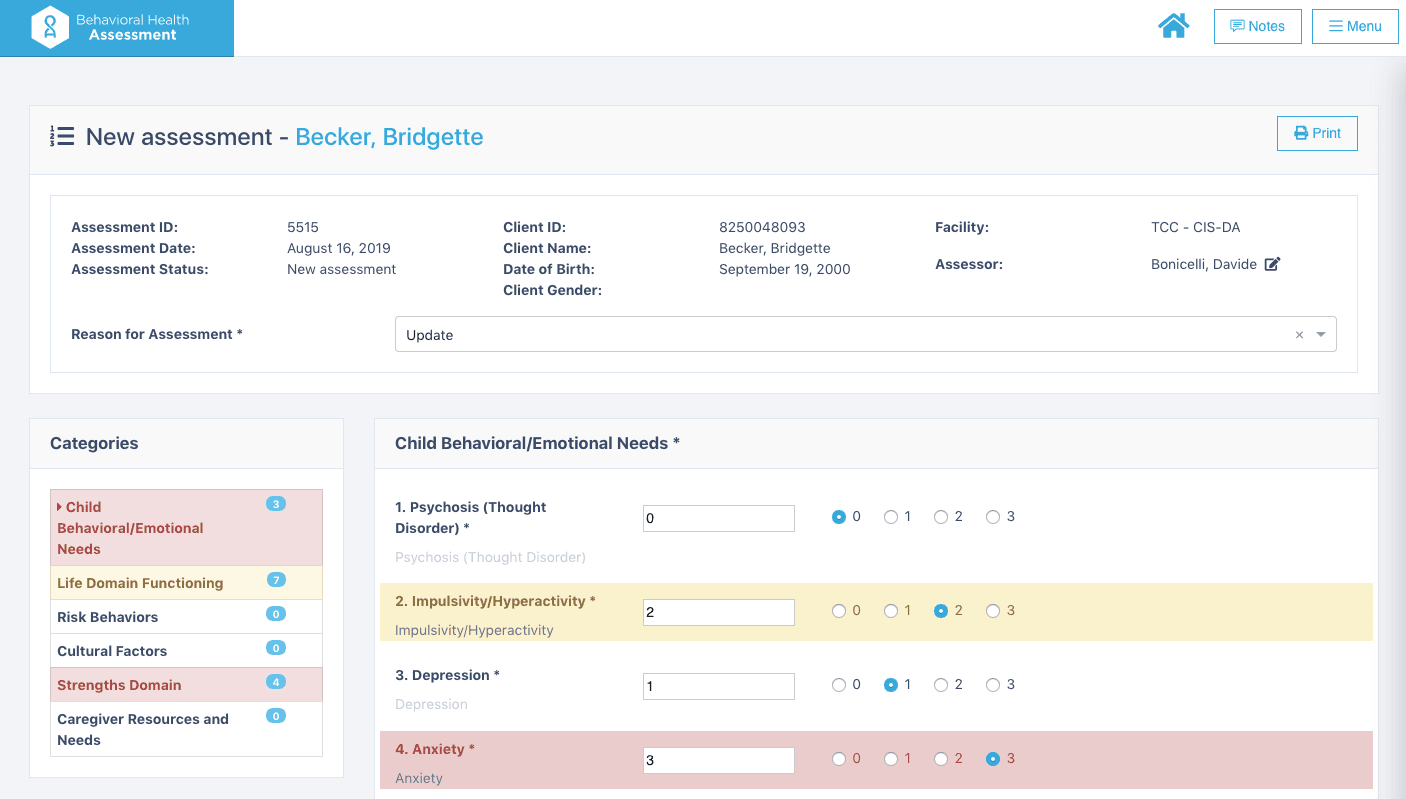The image size is (1406, 799).
Task: Click the Behavioral Health Assessment logo
Action: tap(117, 28)
